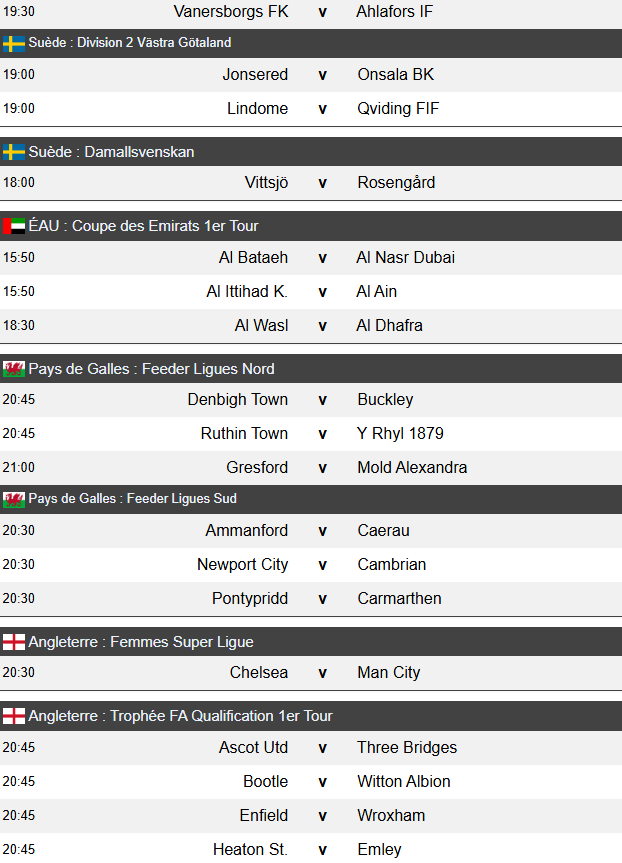
Task: Select the Al Nasr Dubai team
Action: click(x=405, y=258)
